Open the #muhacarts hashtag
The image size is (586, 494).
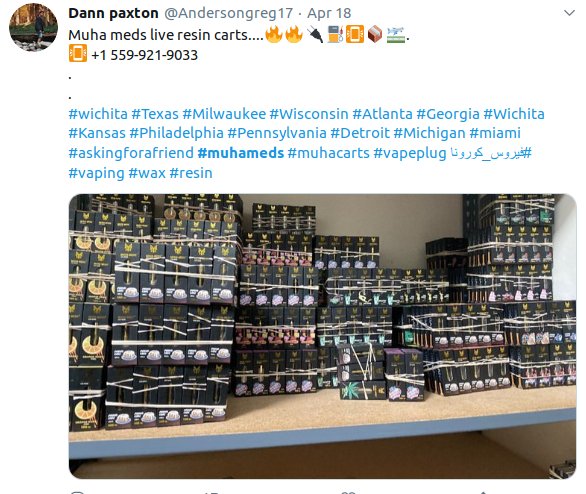pyautogui.click(x=329, y=153)
